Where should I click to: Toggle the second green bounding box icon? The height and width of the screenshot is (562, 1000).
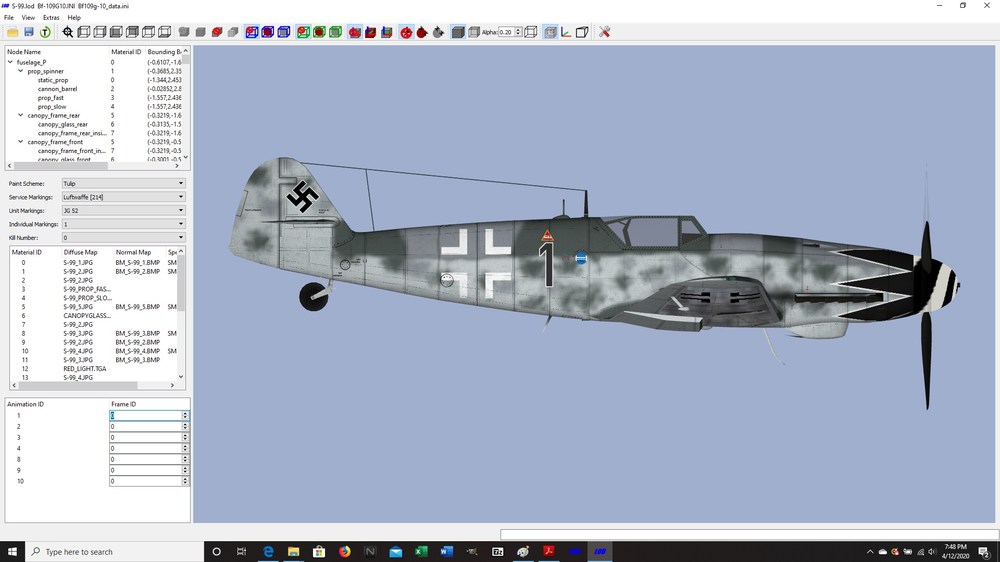tap(319, 32)
